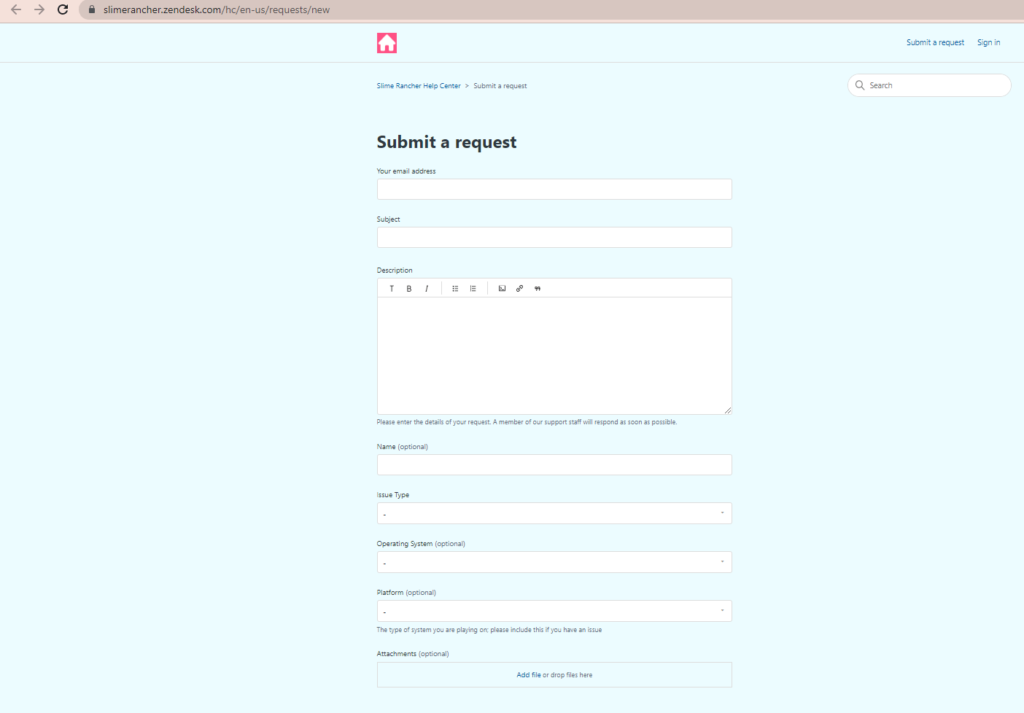Toggle bold formatting in Description editor

pyautogui.click(x=409, y=289)
